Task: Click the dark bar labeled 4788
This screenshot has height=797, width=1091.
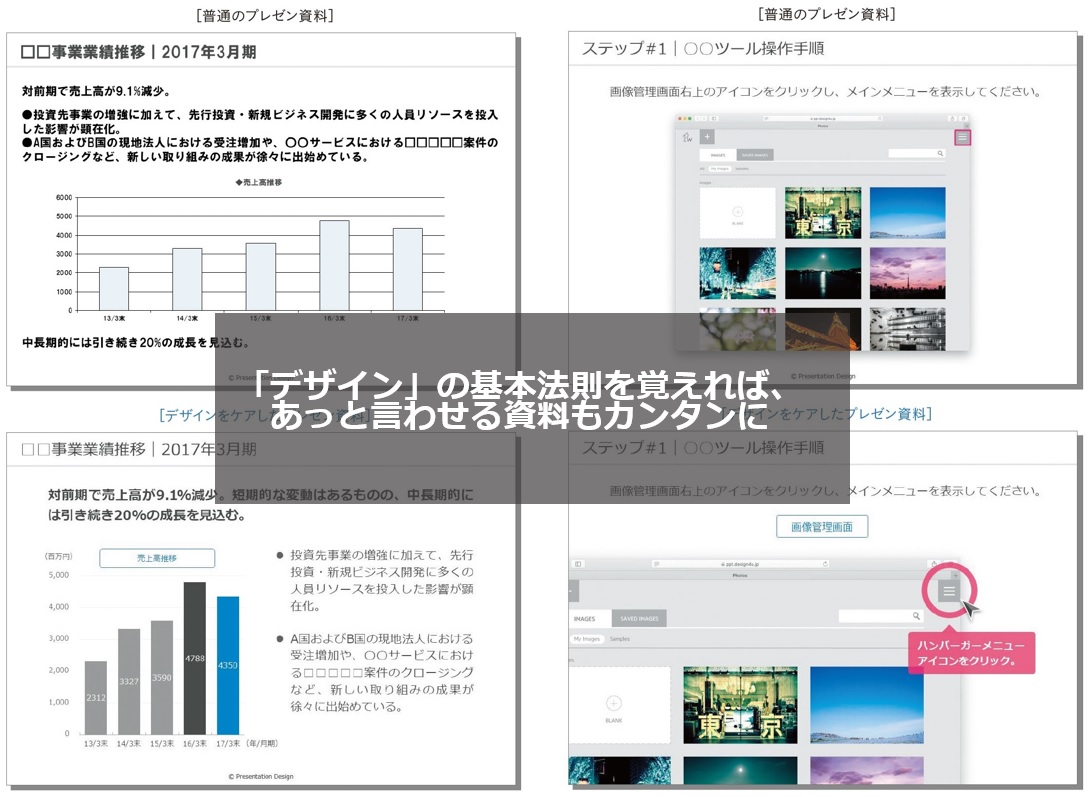Action: pyautogui.click(x=195, y=658)
